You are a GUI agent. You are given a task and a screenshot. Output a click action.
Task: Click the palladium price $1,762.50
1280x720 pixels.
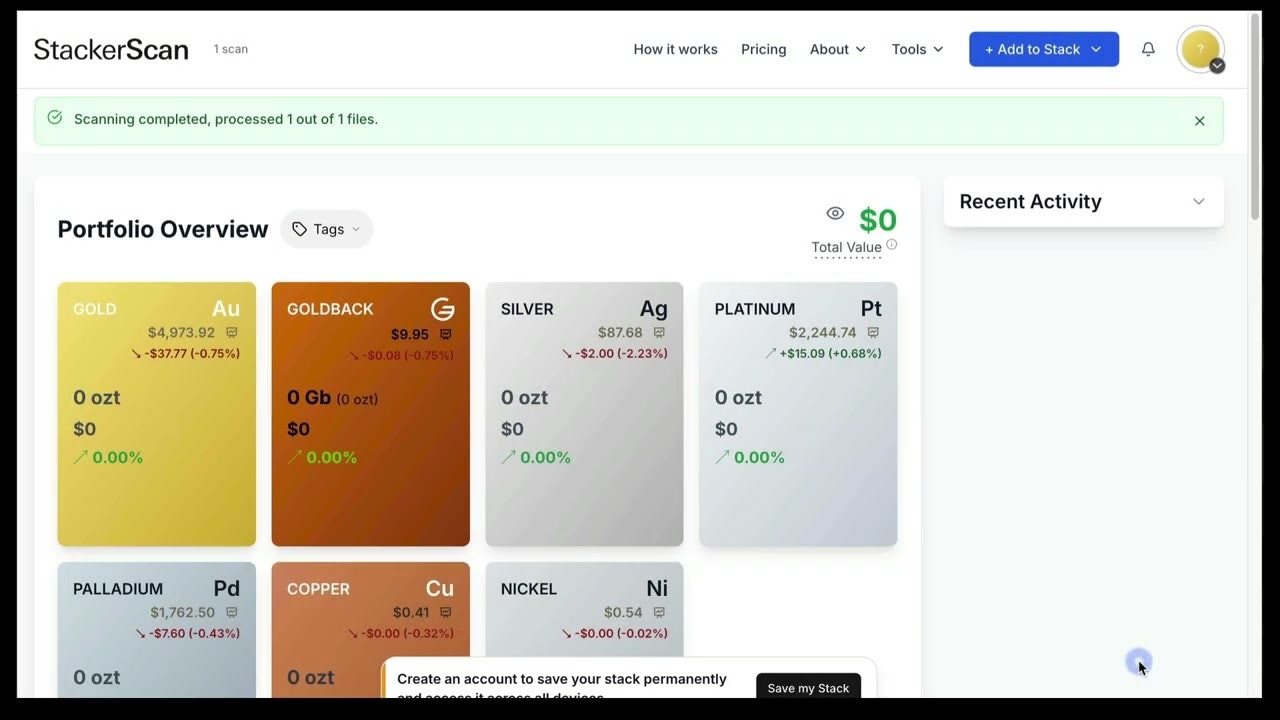(x=182, y=613)
